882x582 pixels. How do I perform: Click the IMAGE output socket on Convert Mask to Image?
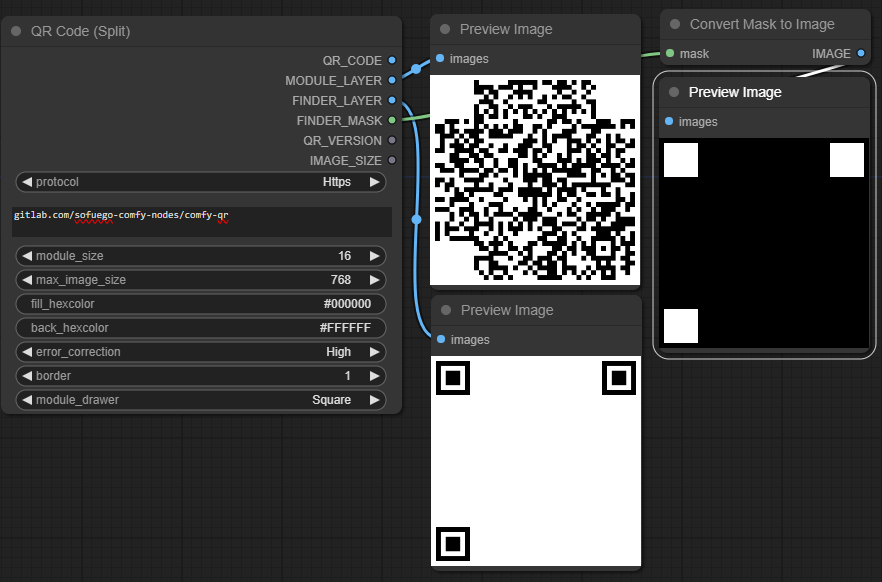[x=861, y=53]
